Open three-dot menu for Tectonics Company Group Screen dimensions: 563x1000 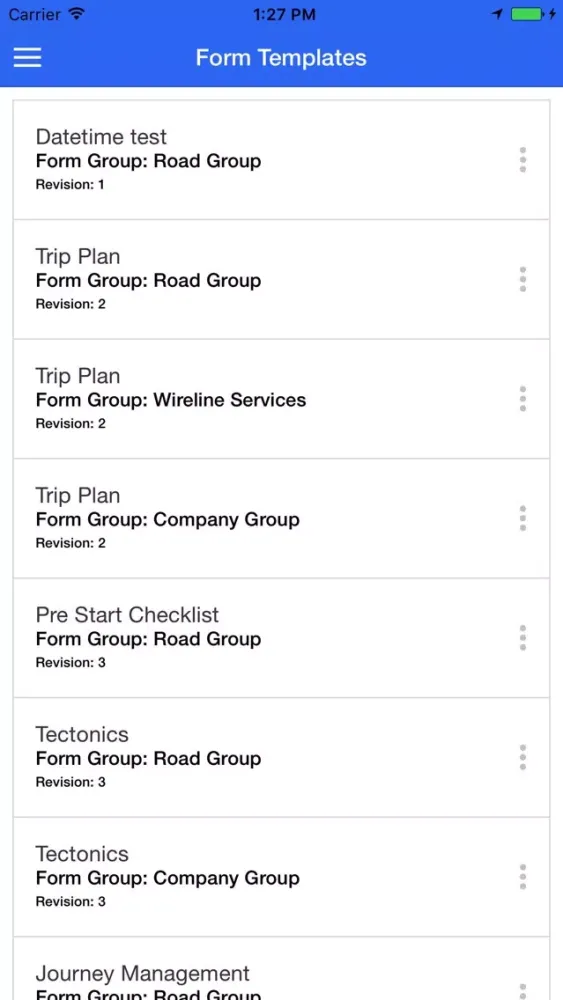523,877
